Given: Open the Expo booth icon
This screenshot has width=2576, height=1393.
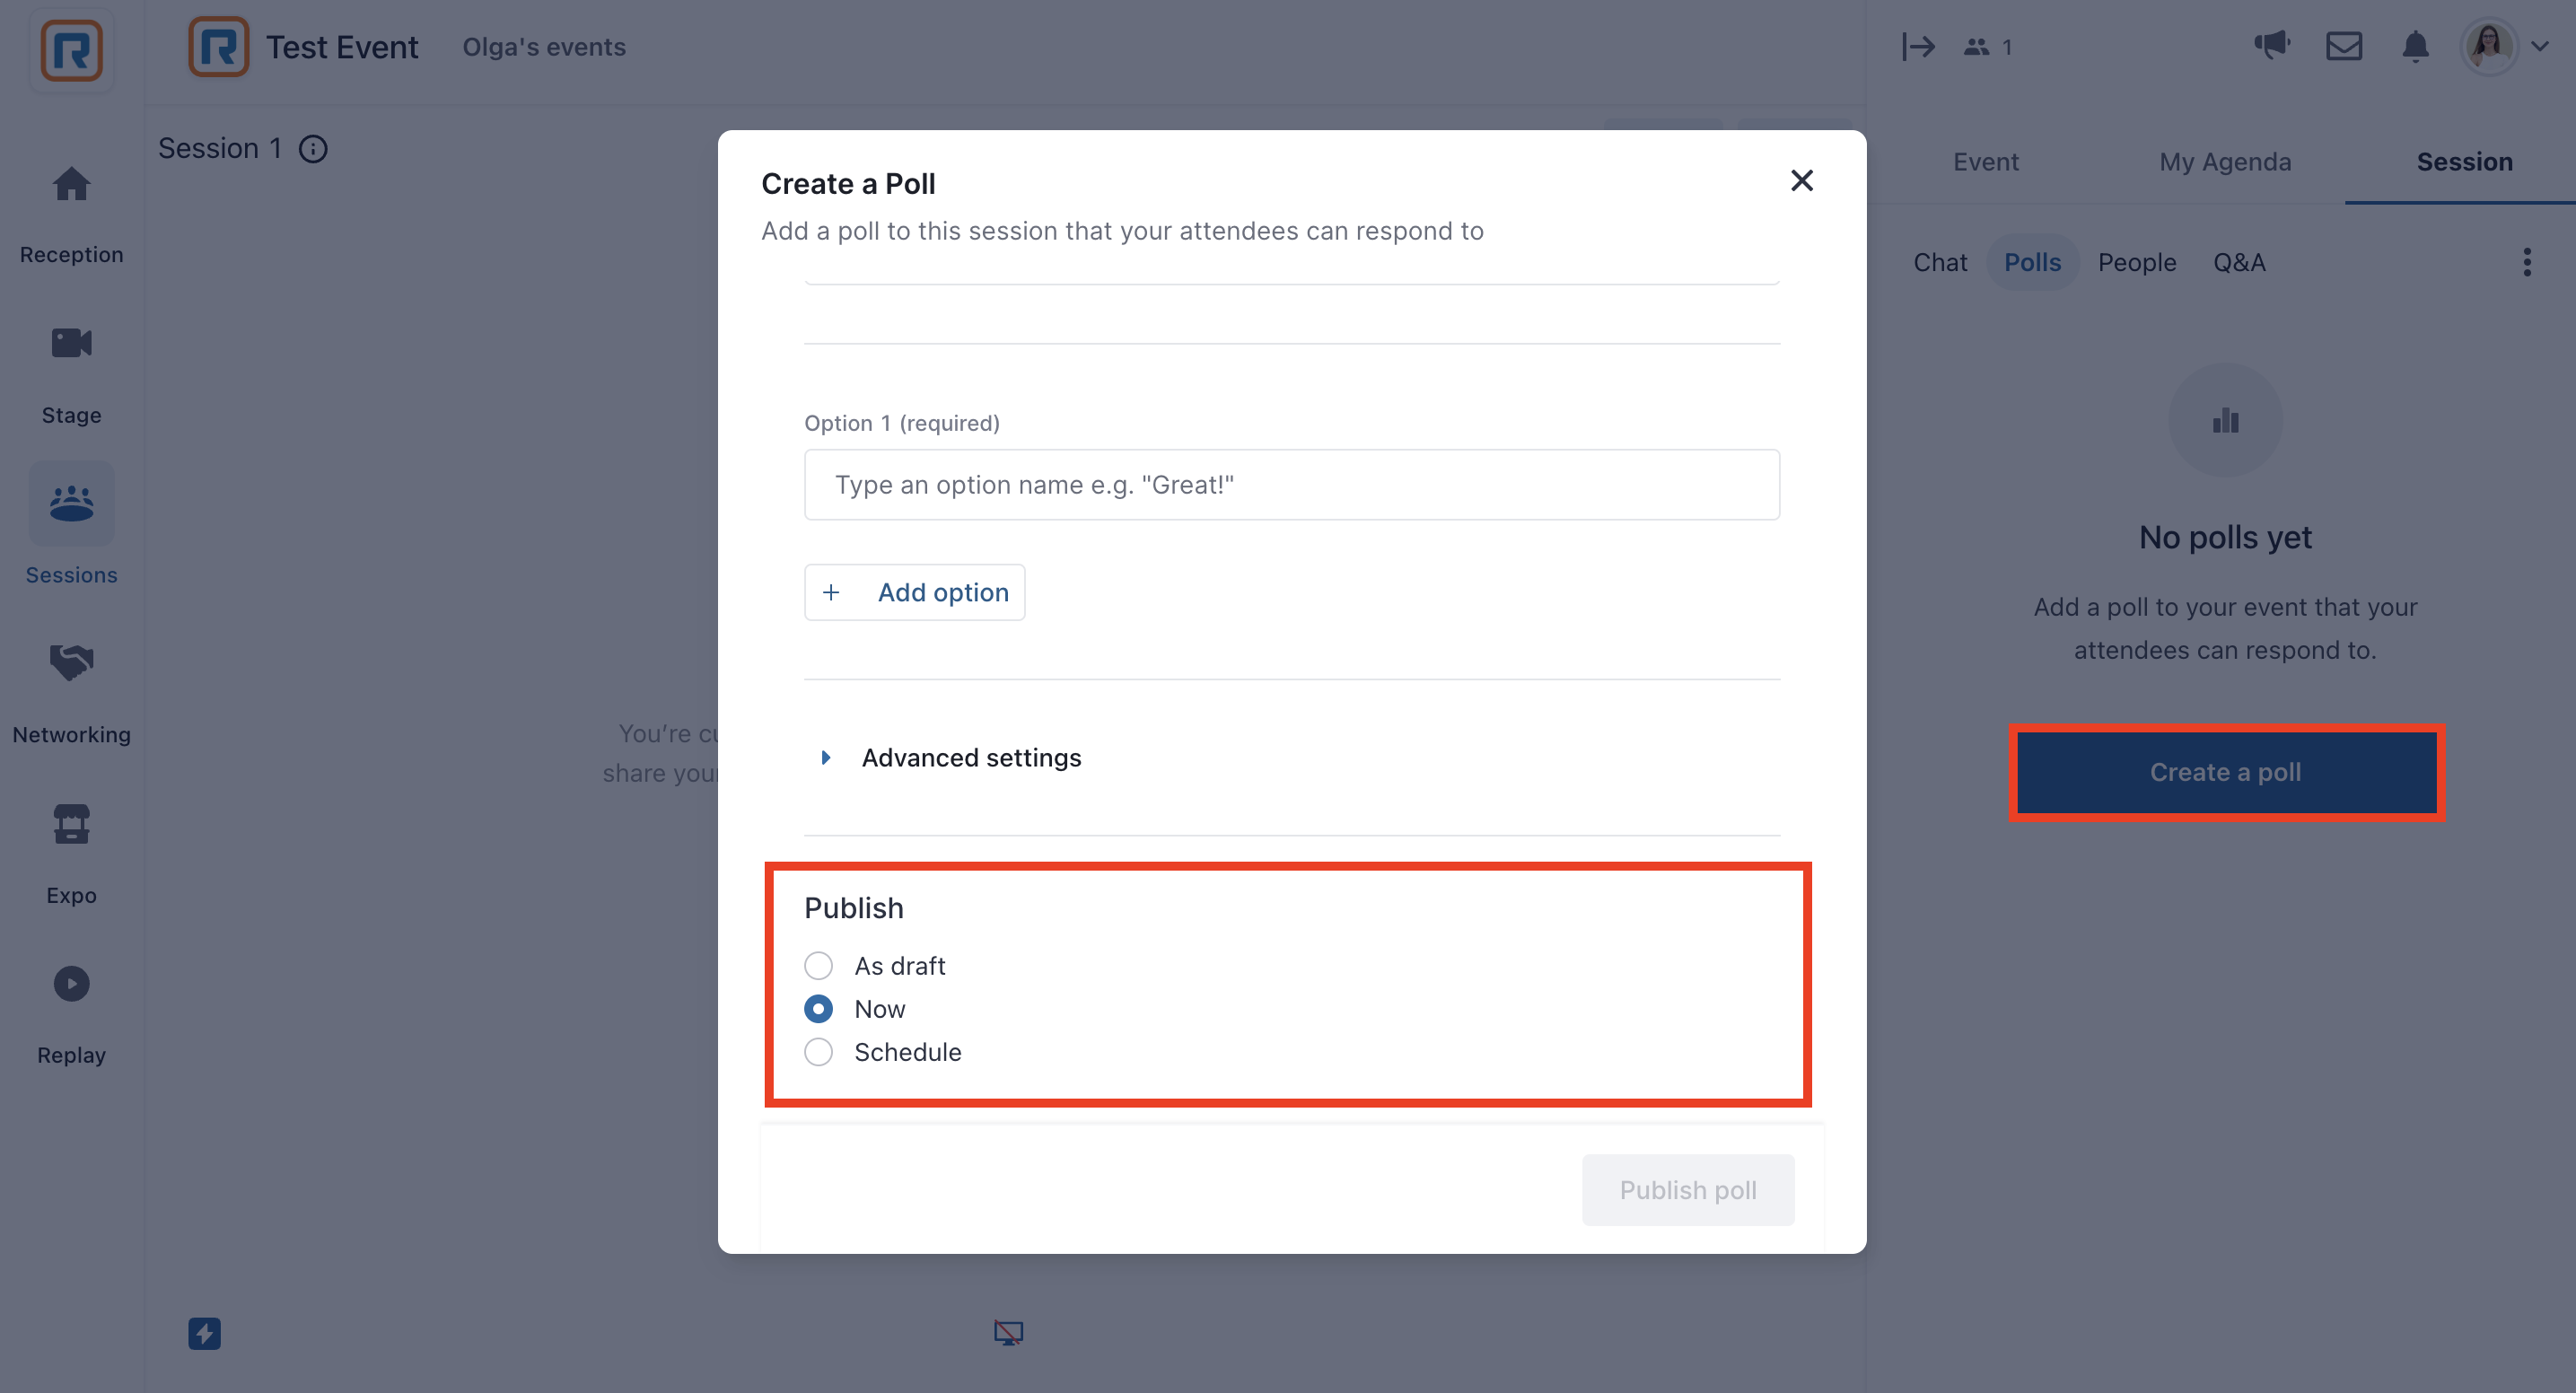Looking at the screenshot, I should pyautogui.click(x=71, y=823).
